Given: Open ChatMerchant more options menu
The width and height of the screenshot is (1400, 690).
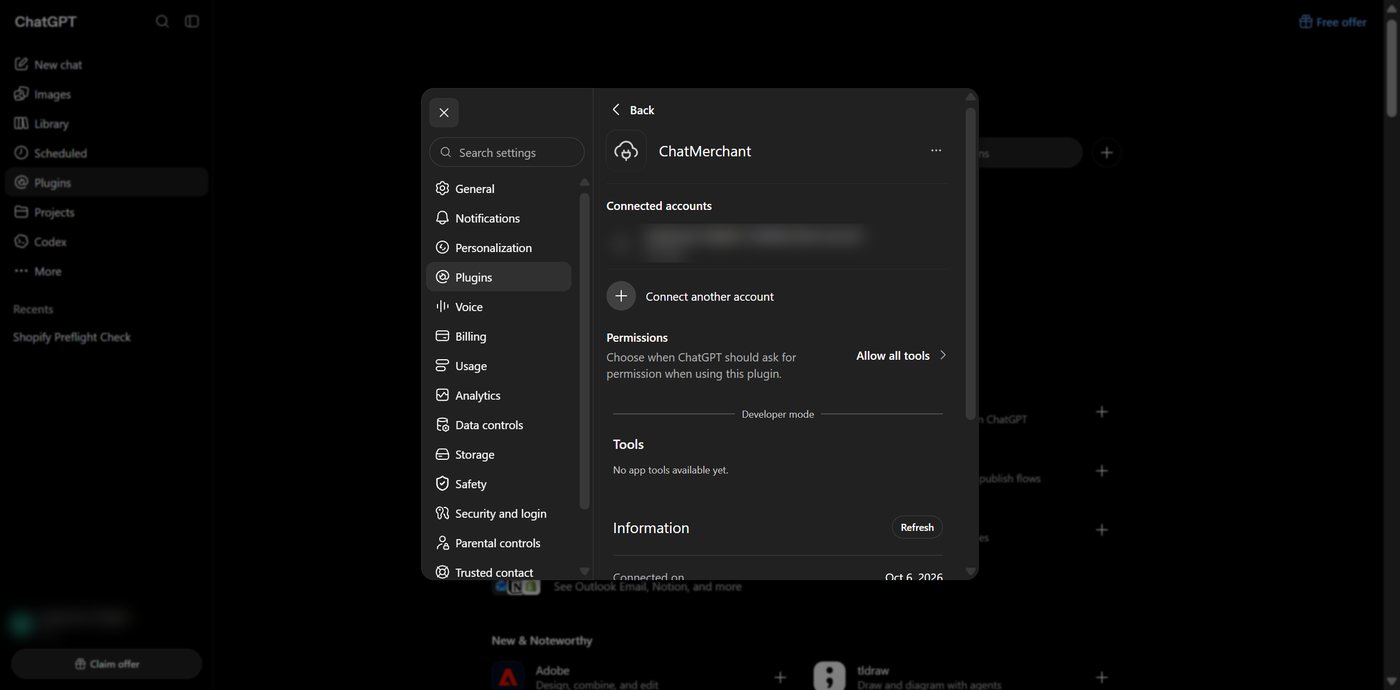Looking at the screenshot, I should pyautogui.click(x=936, y=150).
